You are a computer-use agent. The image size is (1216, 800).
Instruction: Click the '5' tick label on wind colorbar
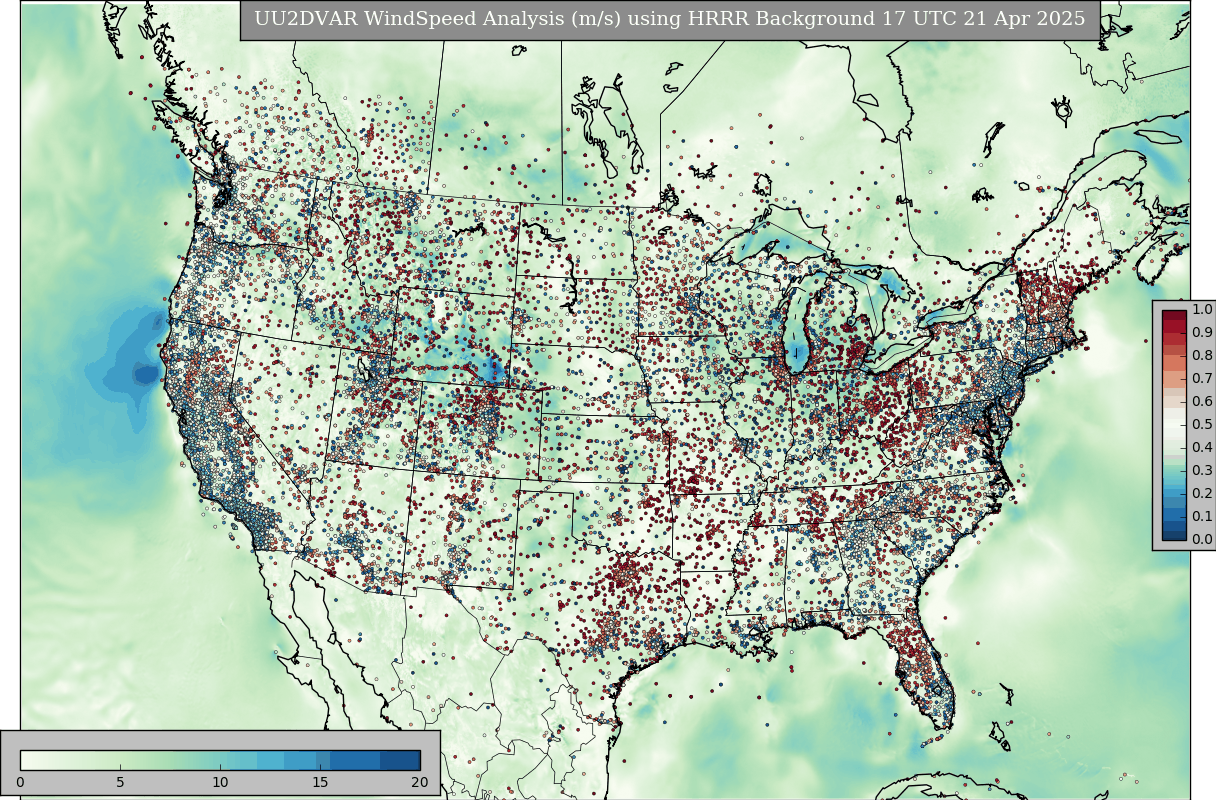point(120,782)
